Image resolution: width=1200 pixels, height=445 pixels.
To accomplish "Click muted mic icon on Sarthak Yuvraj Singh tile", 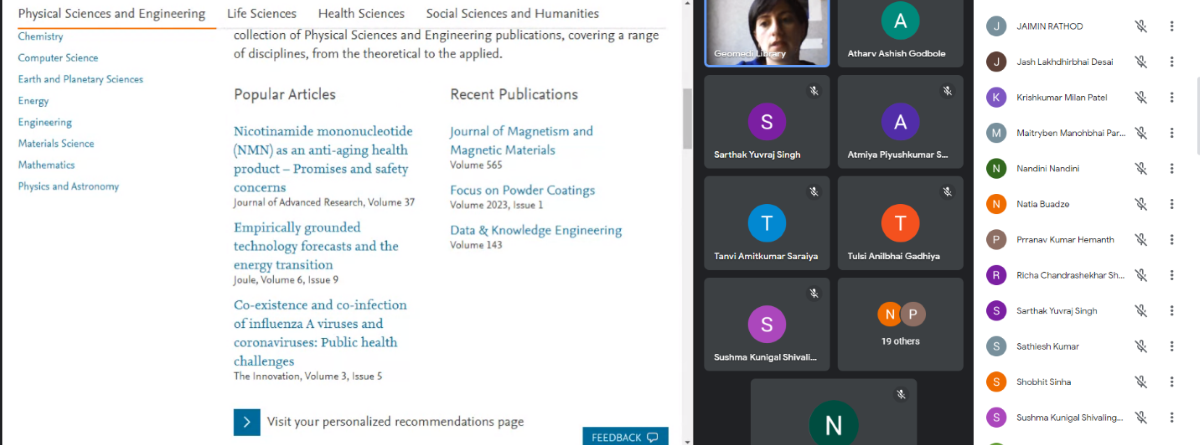I will click(x=814, y=91).
